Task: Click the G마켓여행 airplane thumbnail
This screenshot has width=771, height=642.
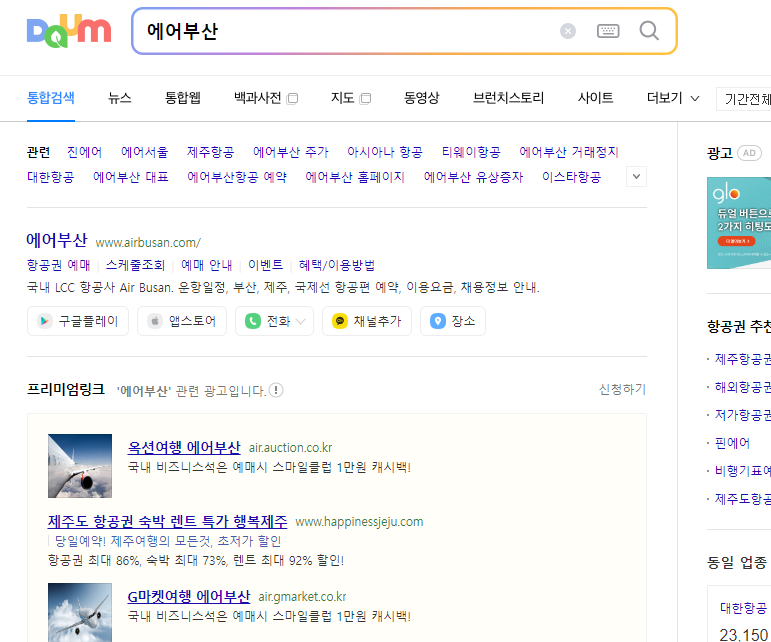Action: point(80,613)
